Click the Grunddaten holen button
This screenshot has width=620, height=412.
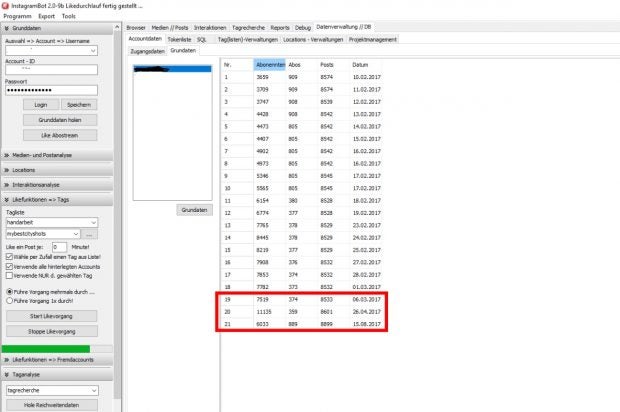click(50, 119)
